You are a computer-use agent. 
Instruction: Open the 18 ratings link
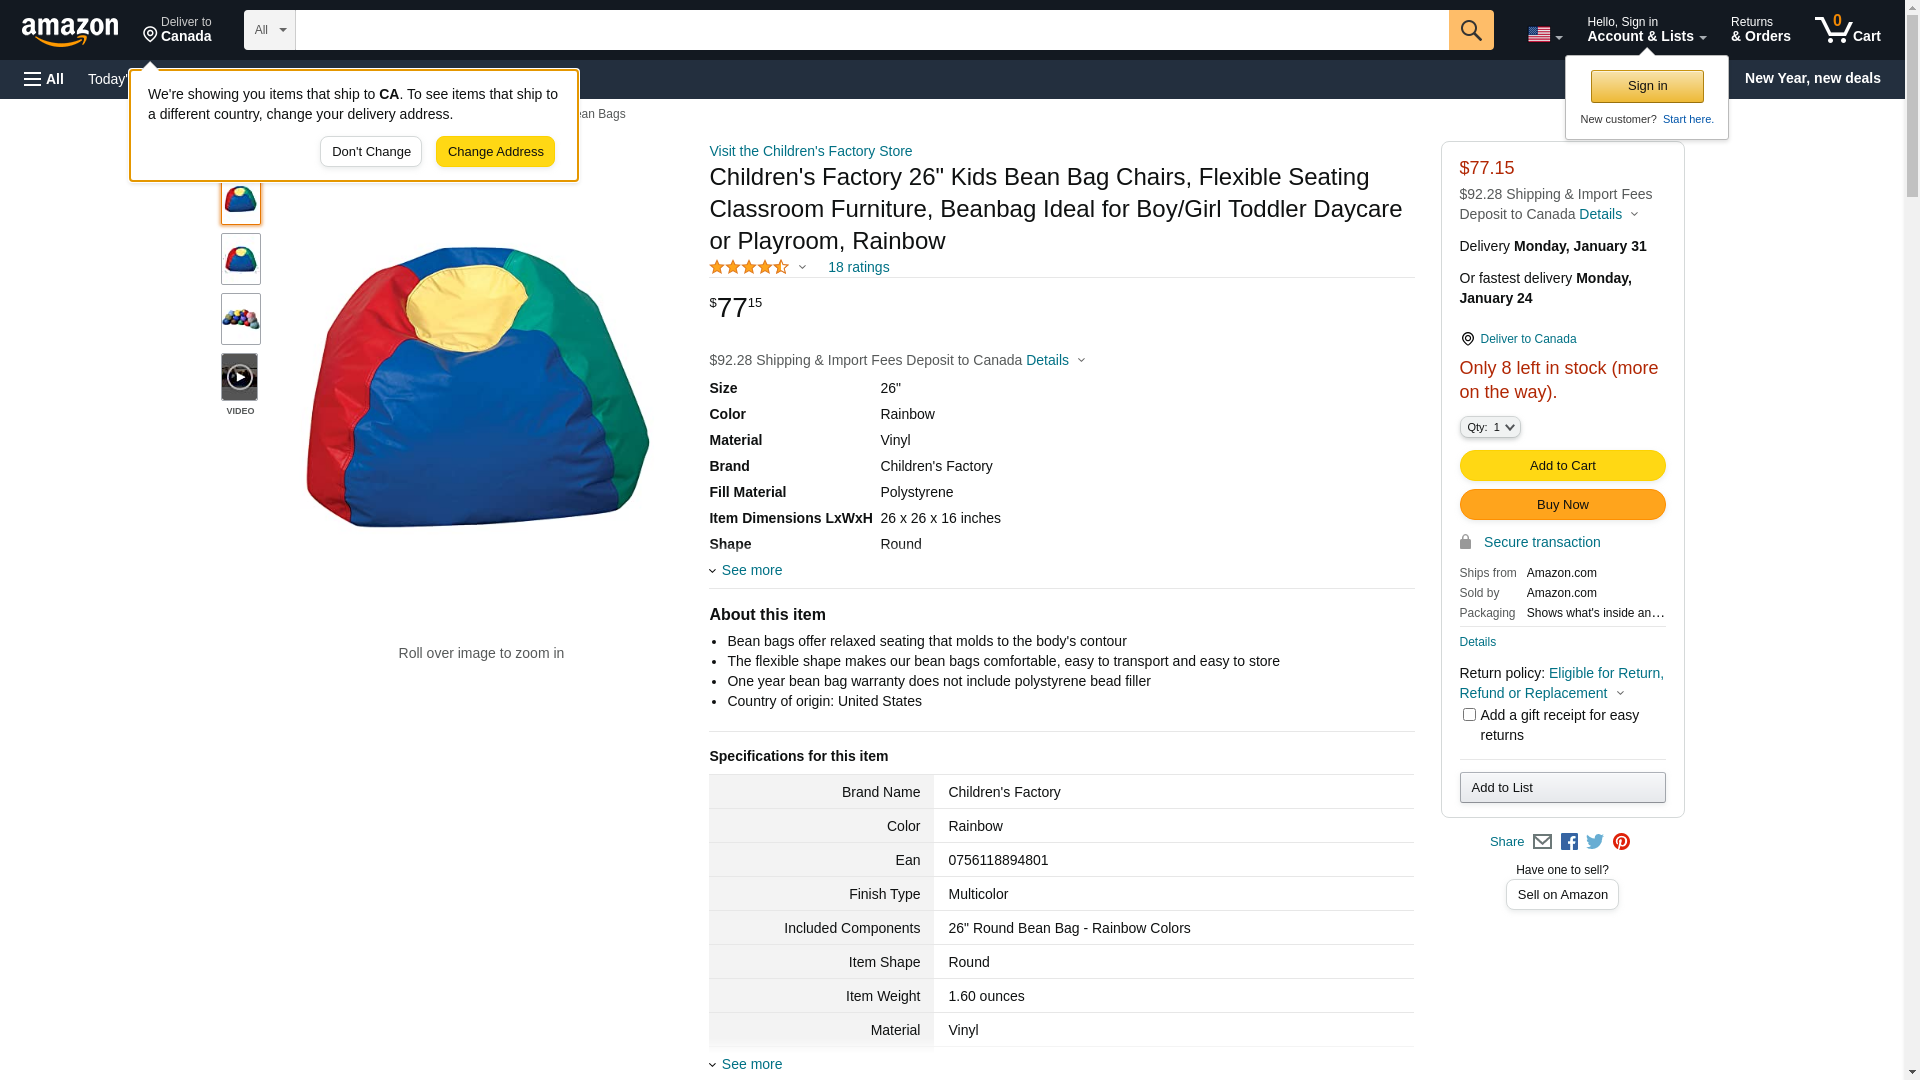pos(858,267)
